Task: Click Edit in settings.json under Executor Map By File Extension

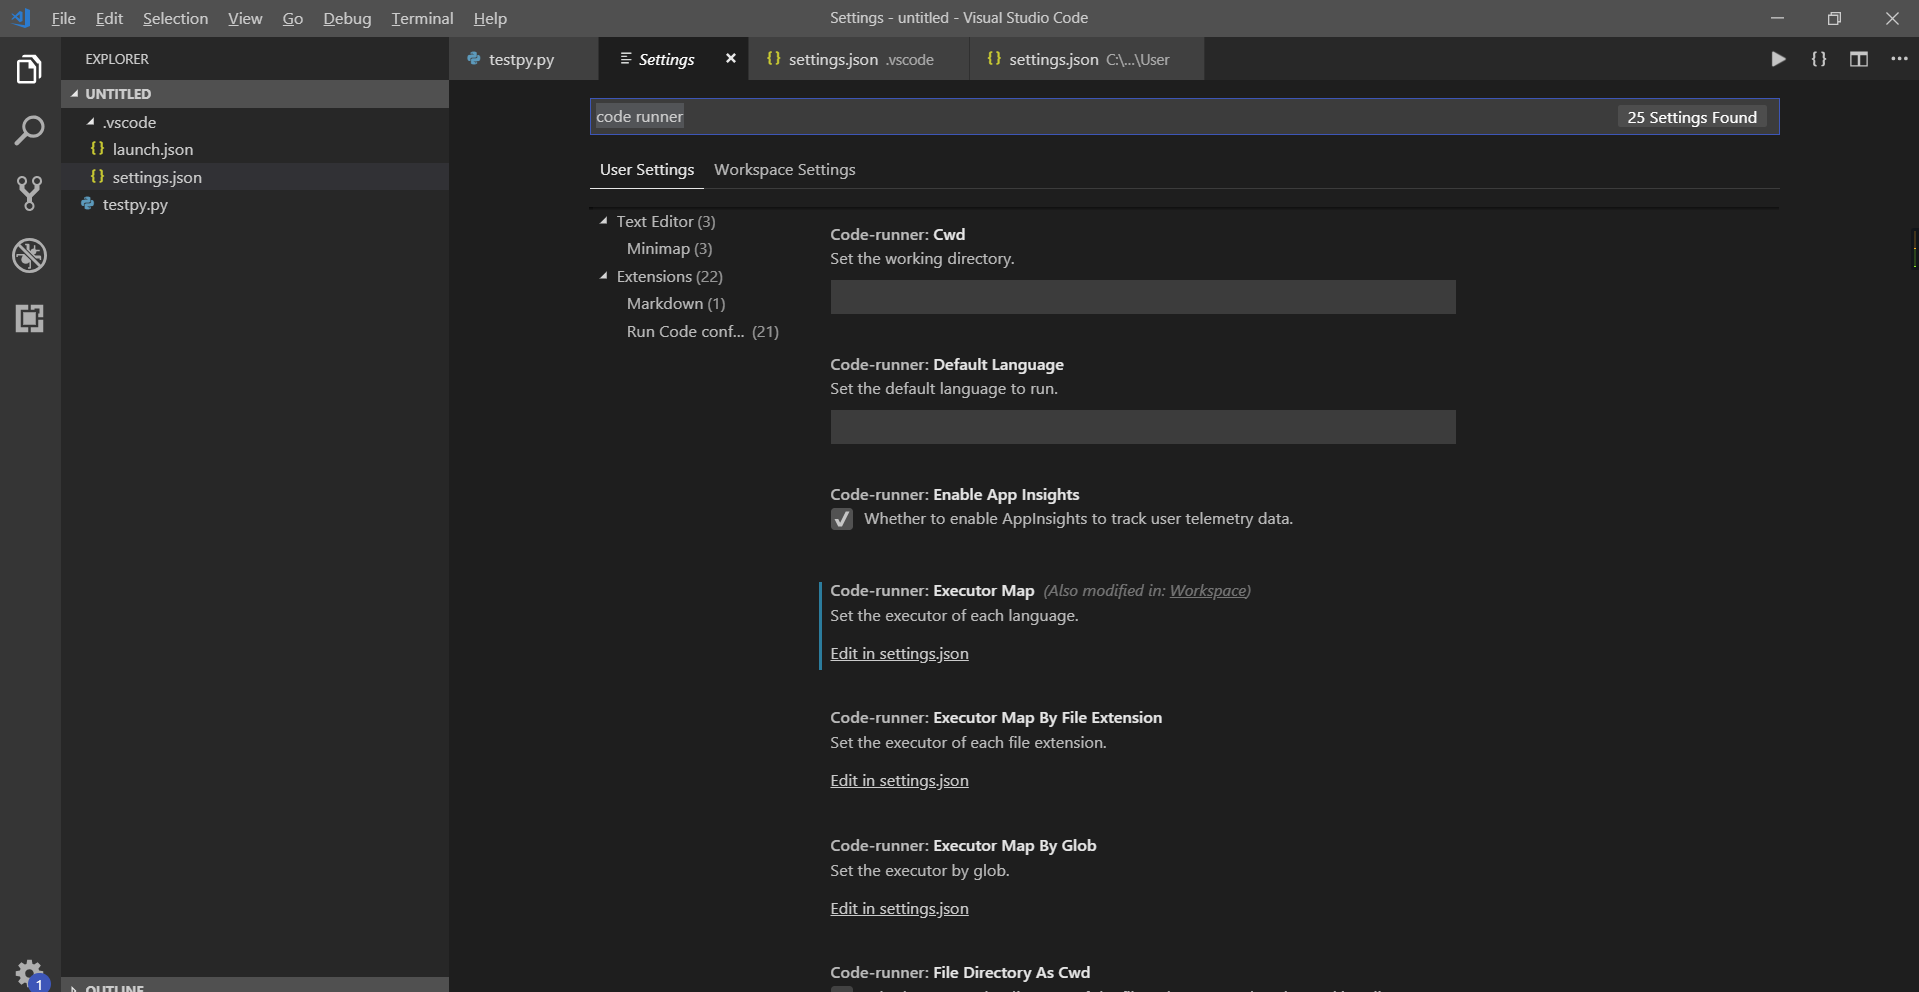Action: pyautogui.click(x=899, y=780)
